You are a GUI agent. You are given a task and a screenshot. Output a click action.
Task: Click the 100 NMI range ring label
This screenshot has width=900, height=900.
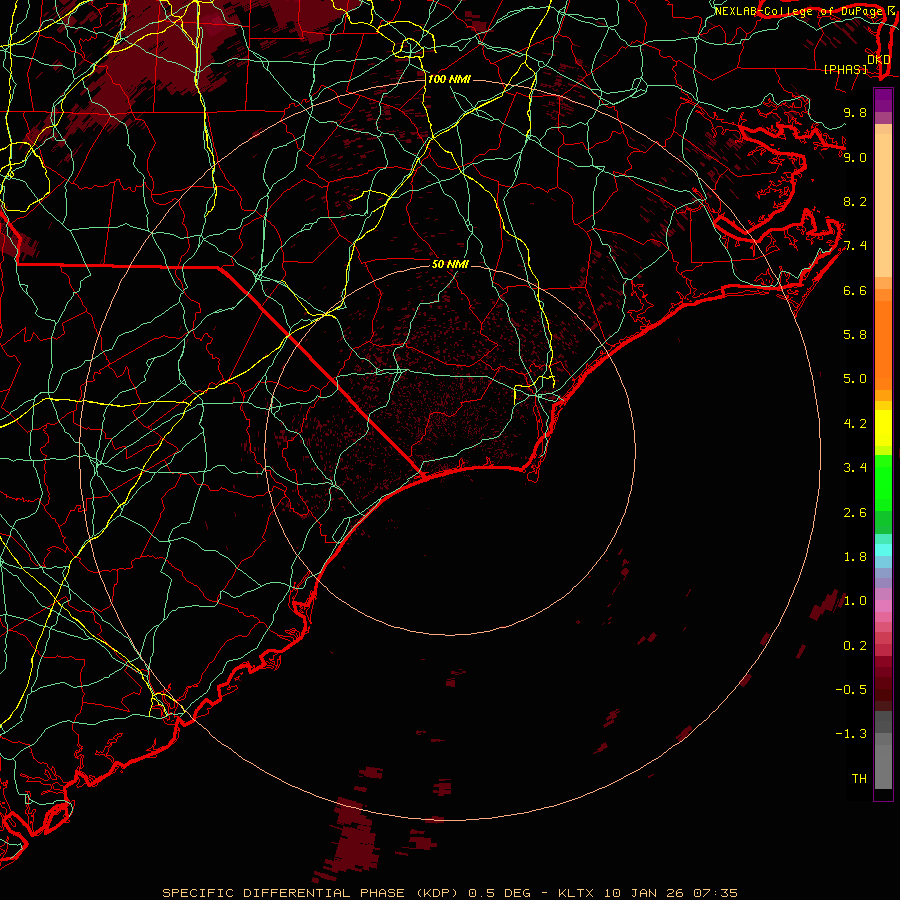tap(449, 79)
